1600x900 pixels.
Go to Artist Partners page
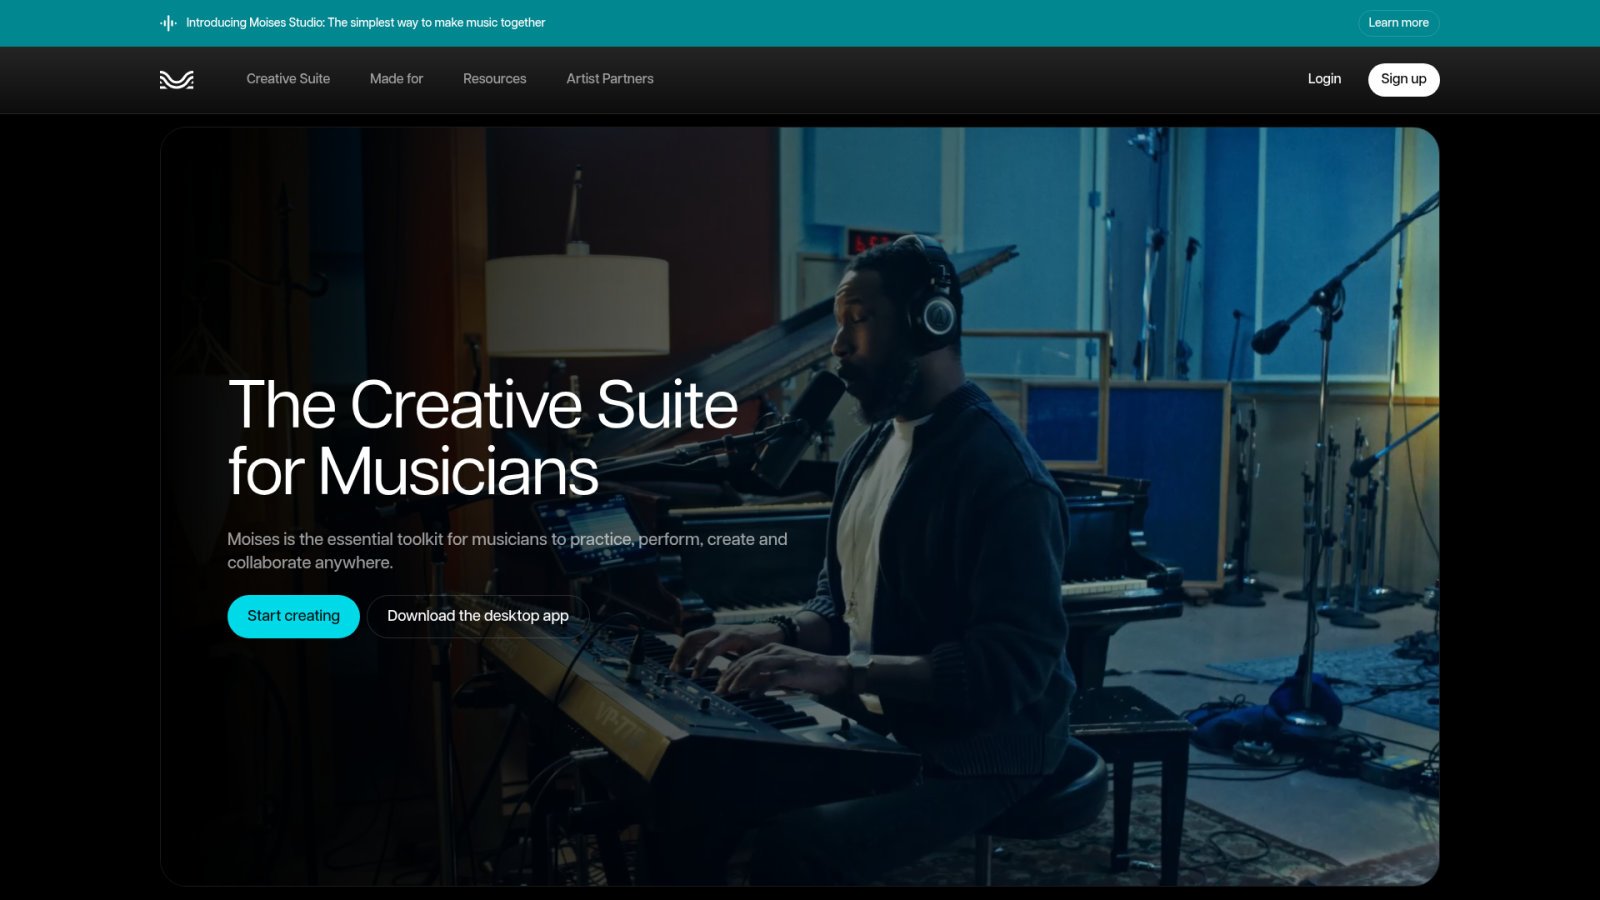pyautogui.click(x=610, y=79)
